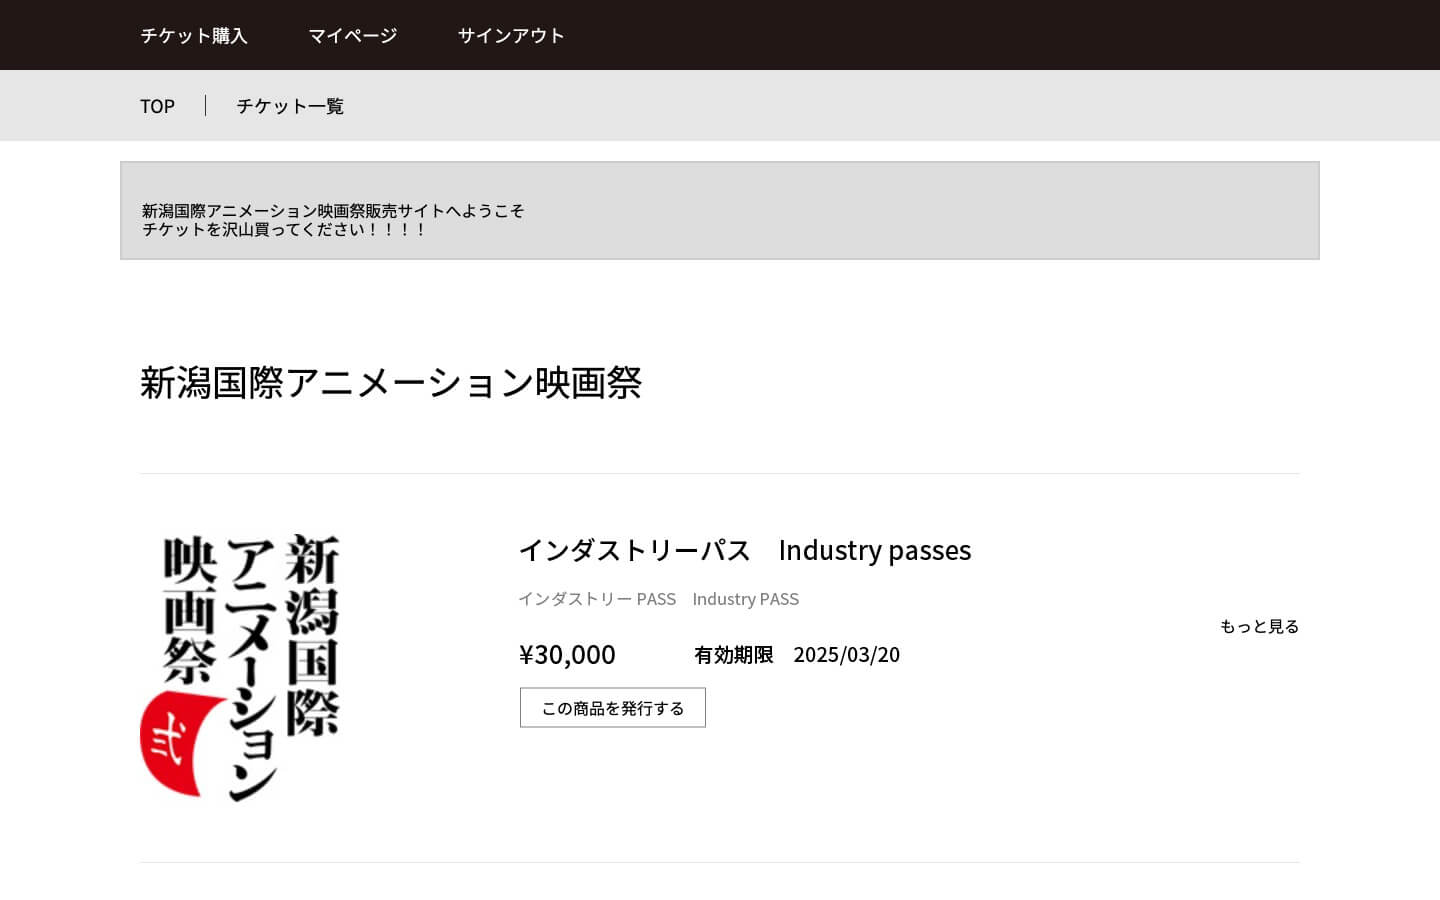Click vertical 映画祭 text in the logo

click(x=190, y=610)
